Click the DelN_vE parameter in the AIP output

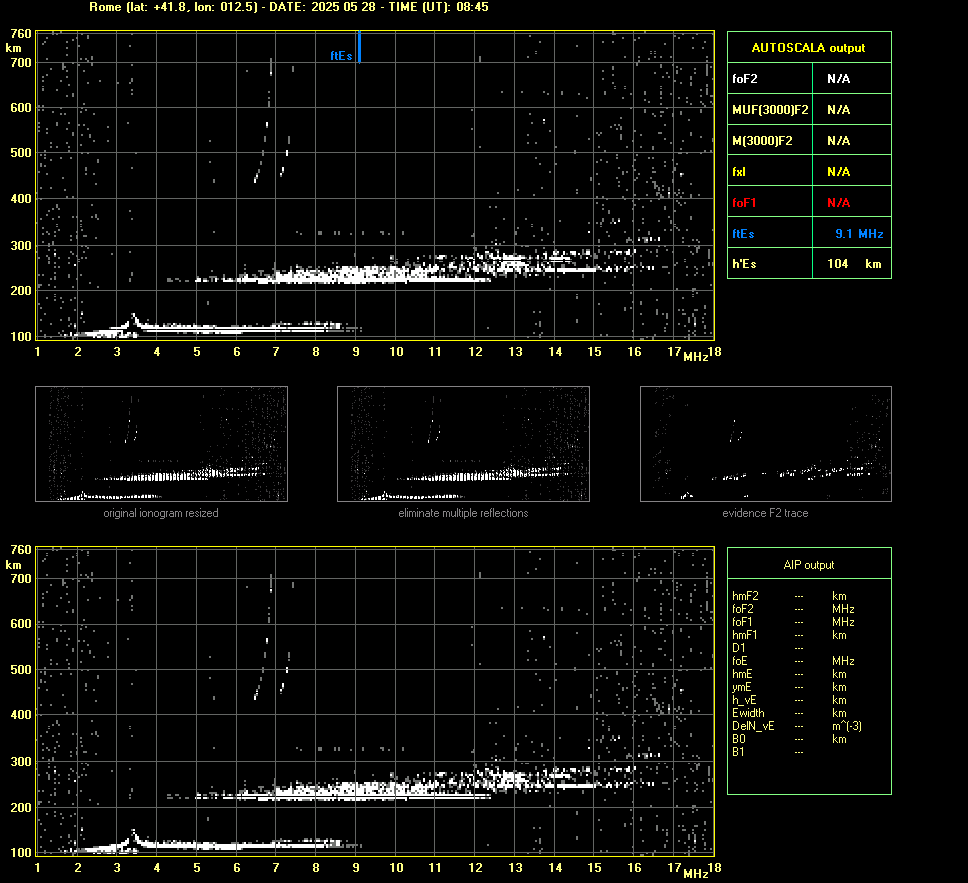[753, 726]
